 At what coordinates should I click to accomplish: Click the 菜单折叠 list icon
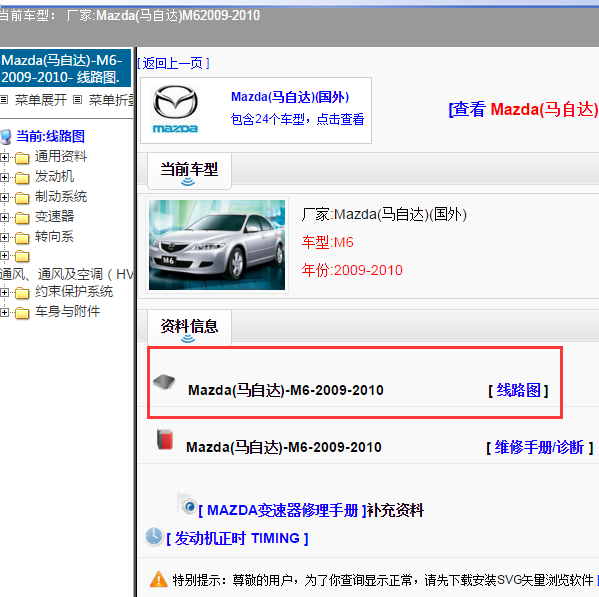coord(78,100)
